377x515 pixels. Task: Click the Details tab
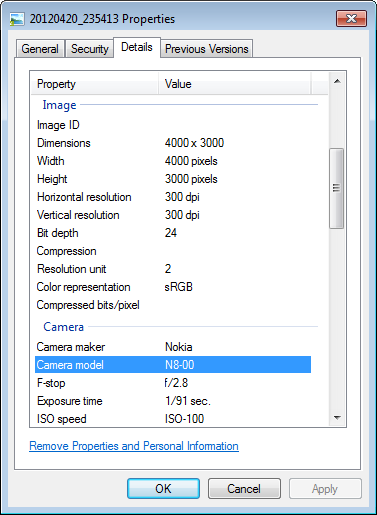click(x=137, y=47)
